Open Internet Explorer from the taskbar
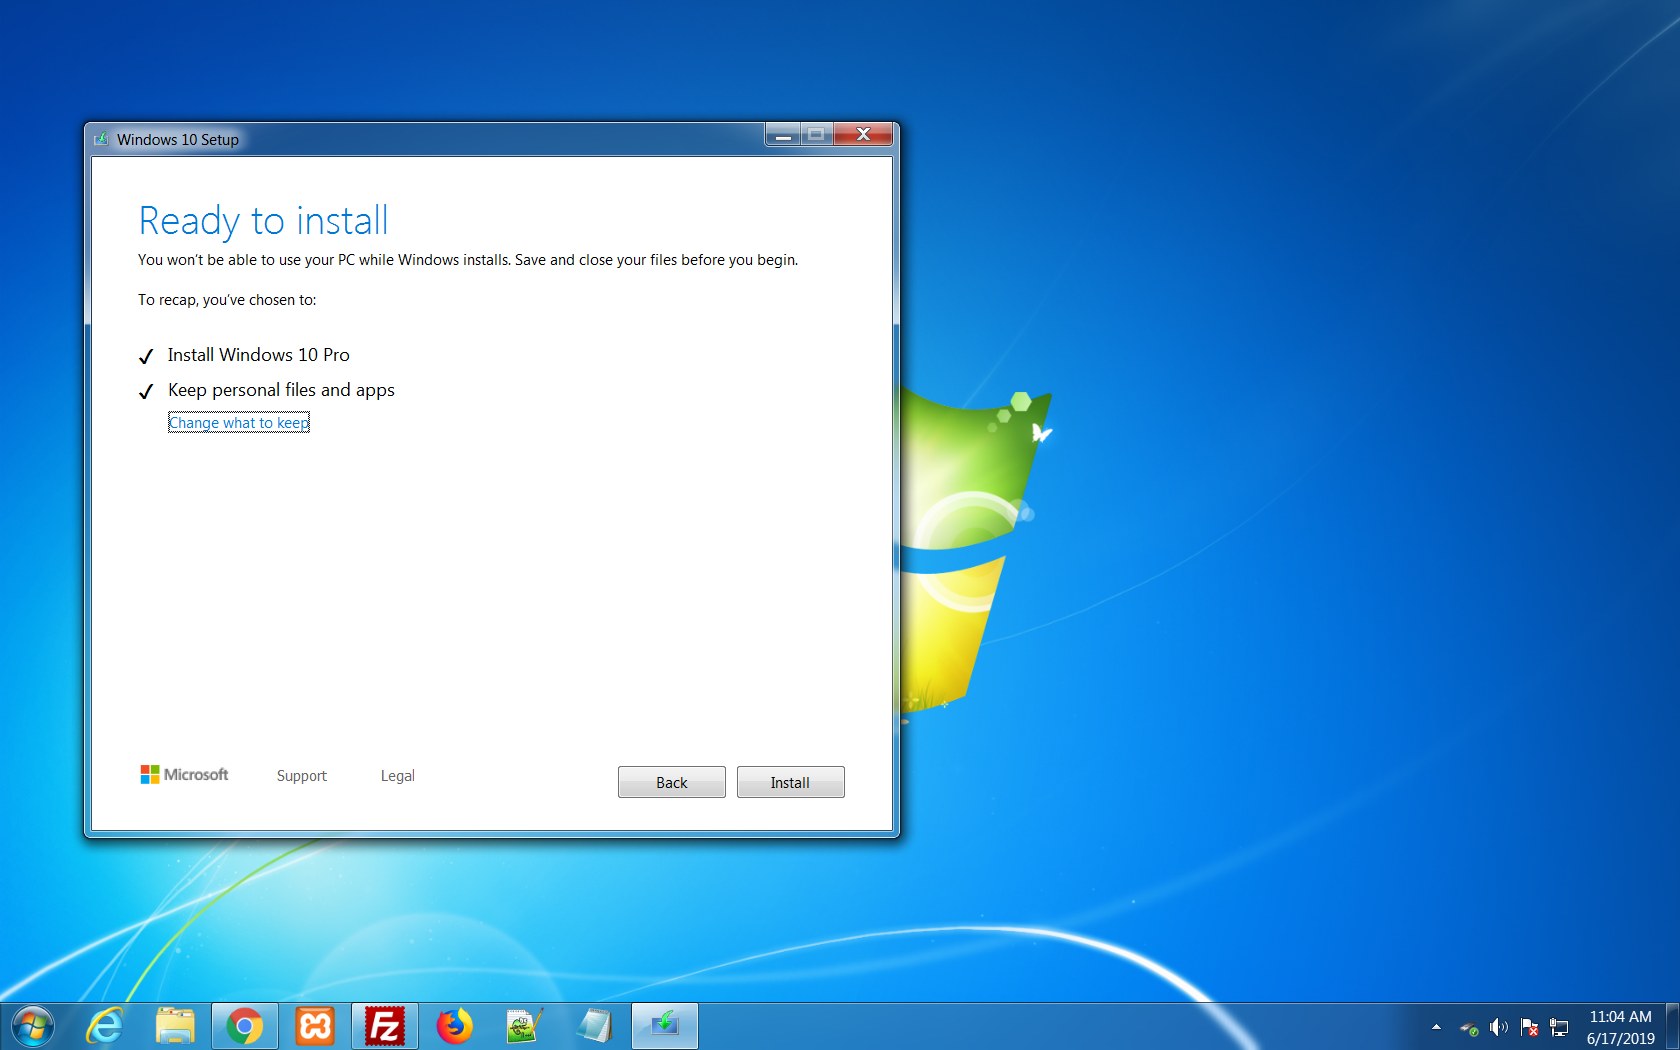 tap(104, 1025)
